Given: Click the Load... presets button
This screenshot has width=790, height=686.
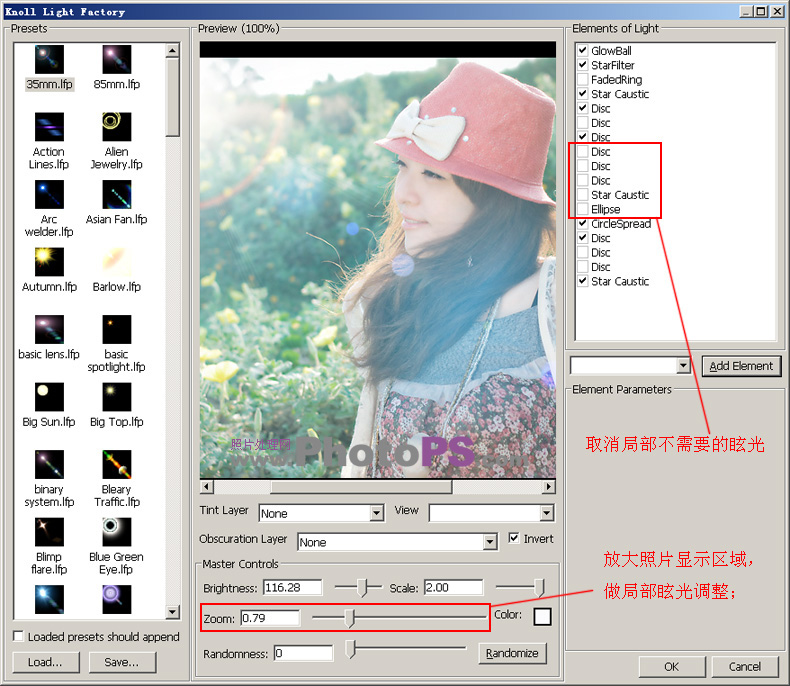Looking at the screenshot, I should [46, 662].
